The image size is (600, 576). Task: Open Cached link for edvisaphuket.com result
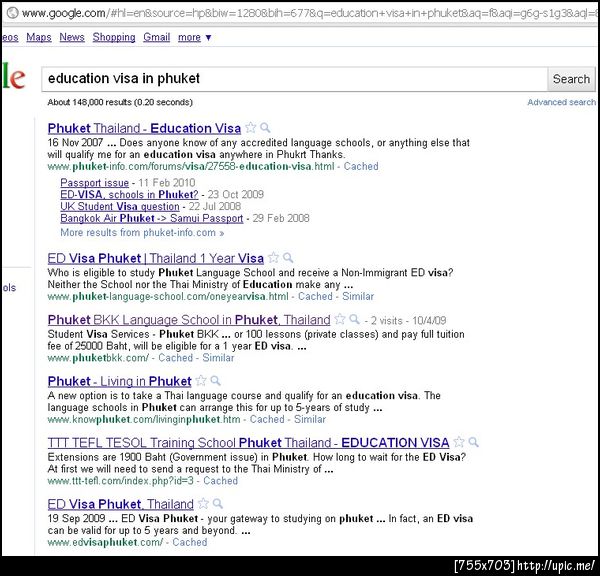190,542
